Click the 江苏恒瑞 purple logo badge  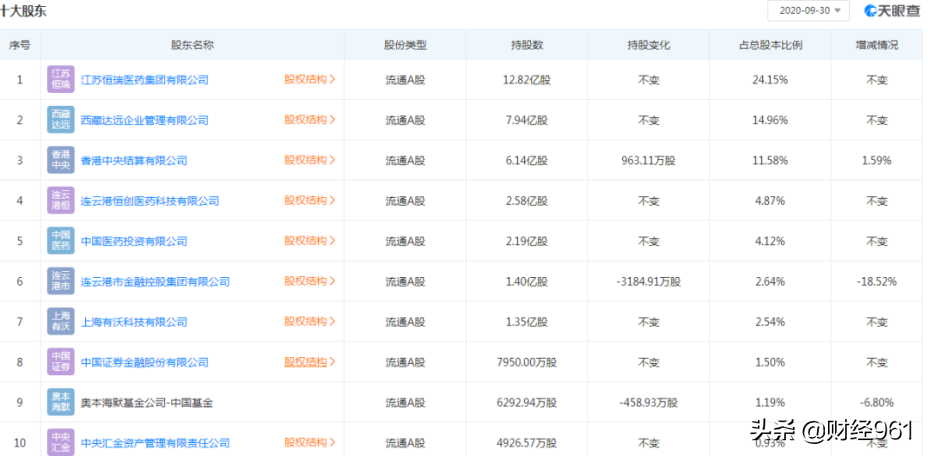(x=61, y=79)
